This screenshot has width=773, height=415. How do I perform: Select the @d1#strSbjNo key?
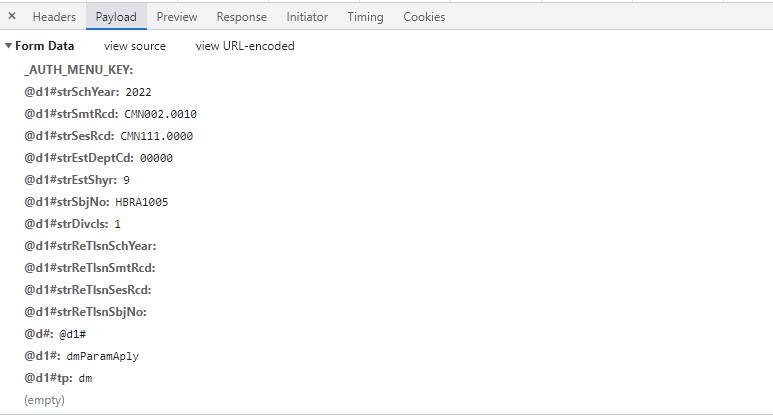point(67,202)
